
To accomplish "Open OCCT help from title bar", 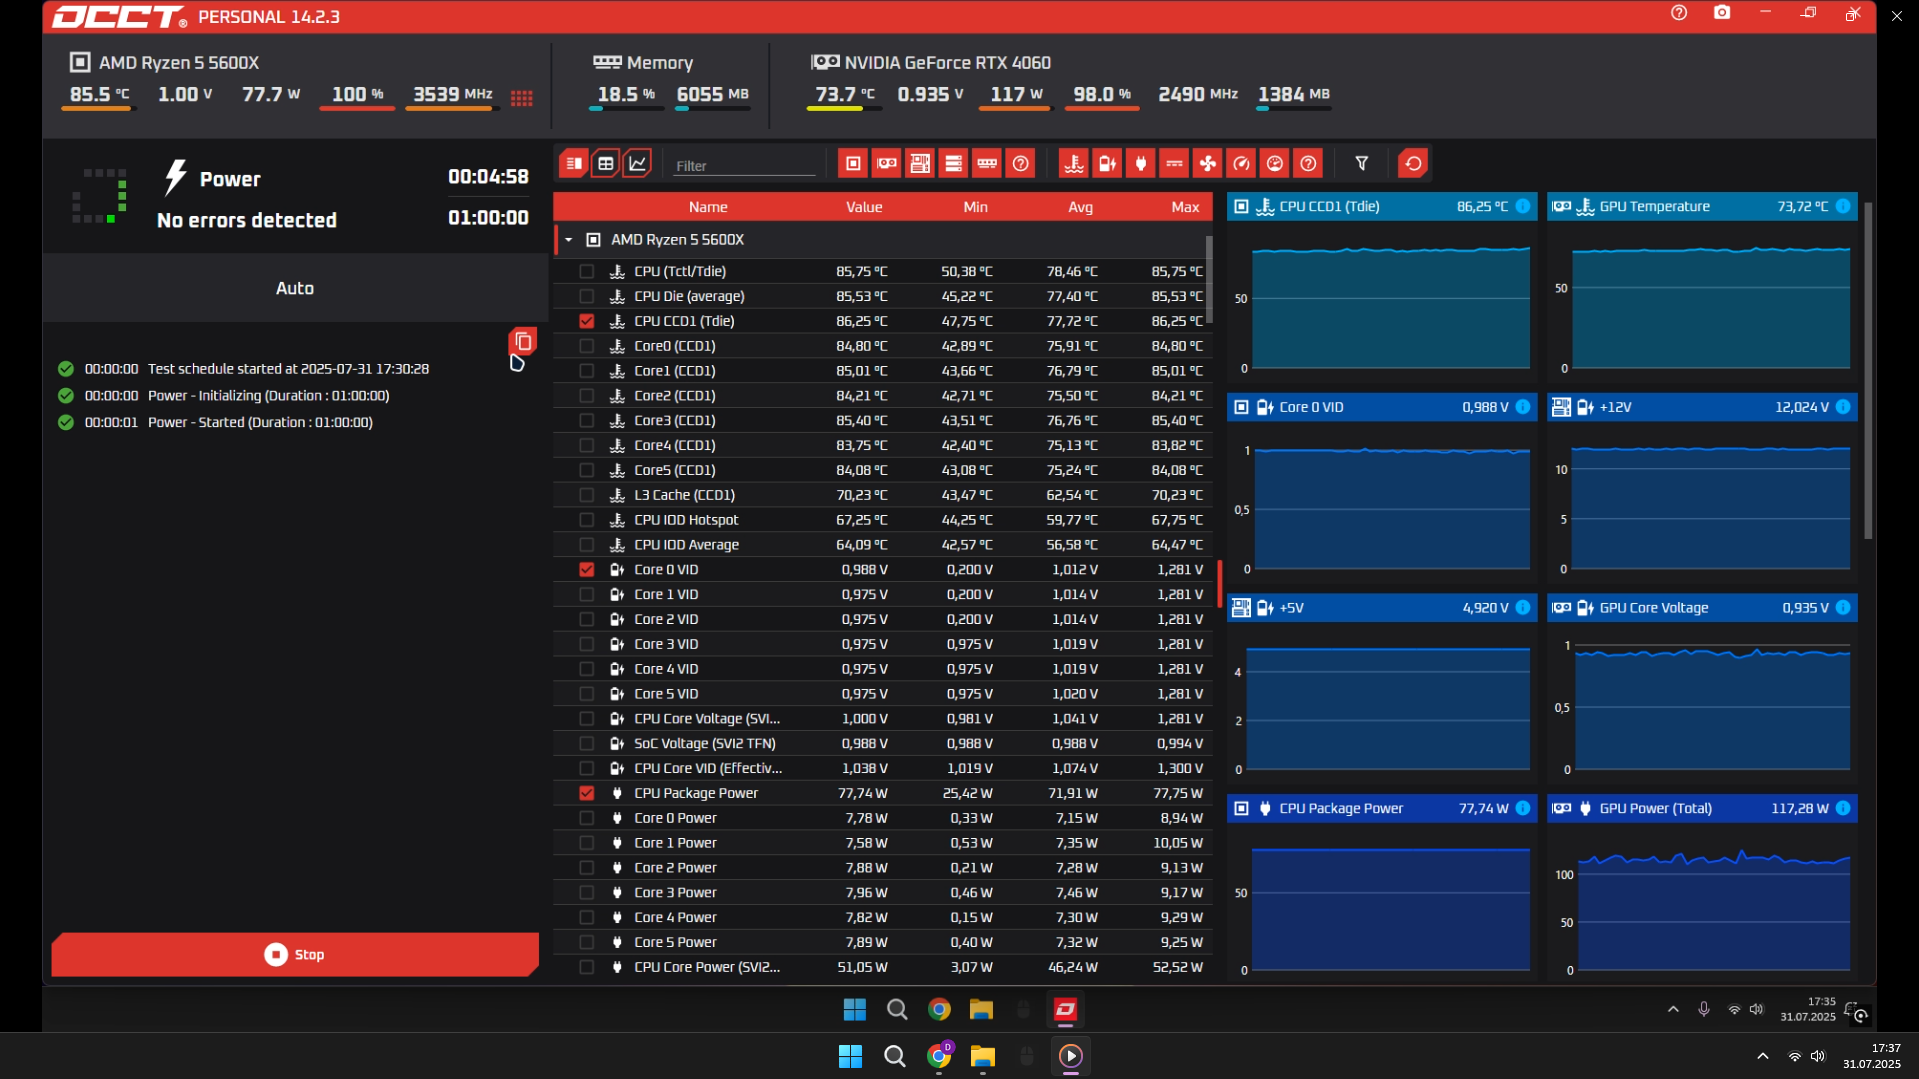I will 1679,13.
